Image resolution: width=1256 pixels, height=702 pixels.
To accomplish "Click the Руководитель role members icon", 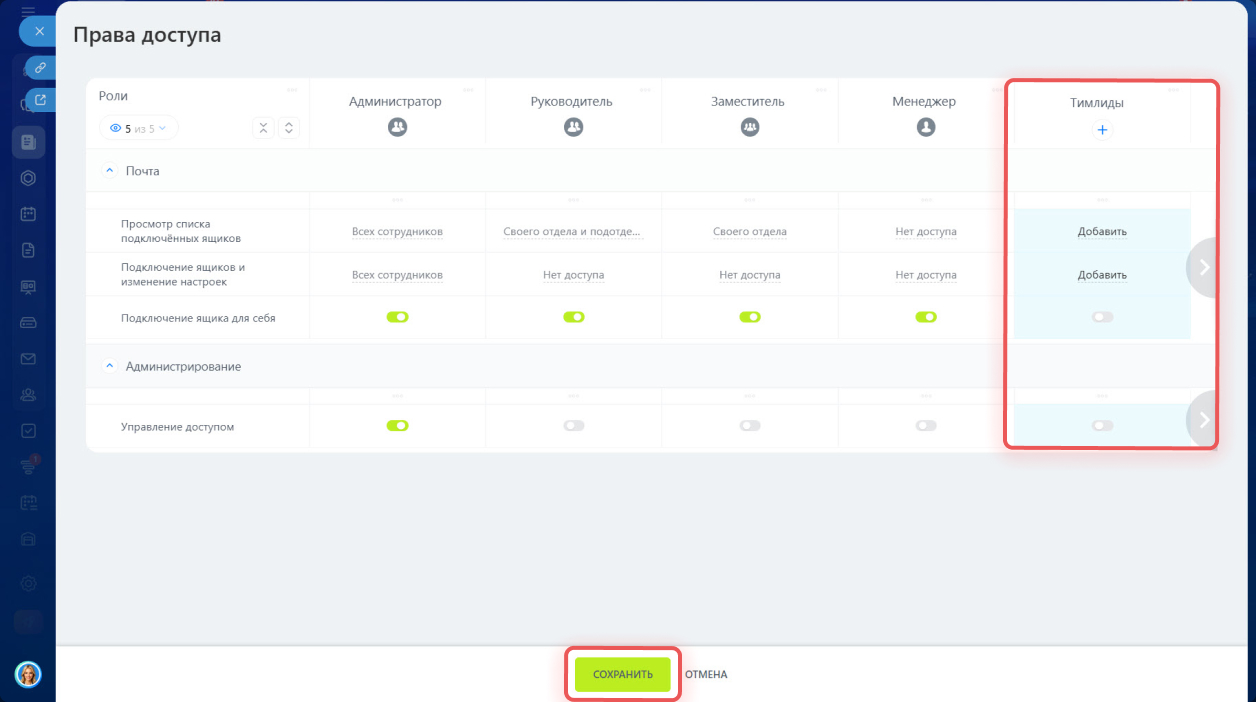I will tap(573, 127).
